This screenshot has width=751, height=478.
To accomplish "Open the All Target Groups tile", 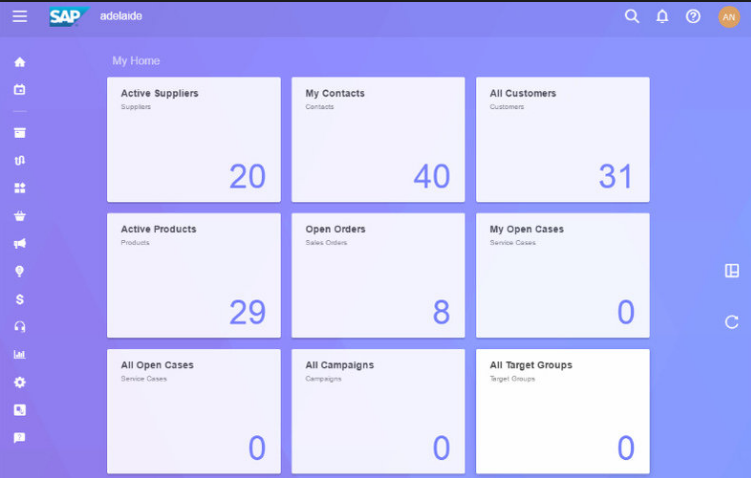I will pos(562,410).
